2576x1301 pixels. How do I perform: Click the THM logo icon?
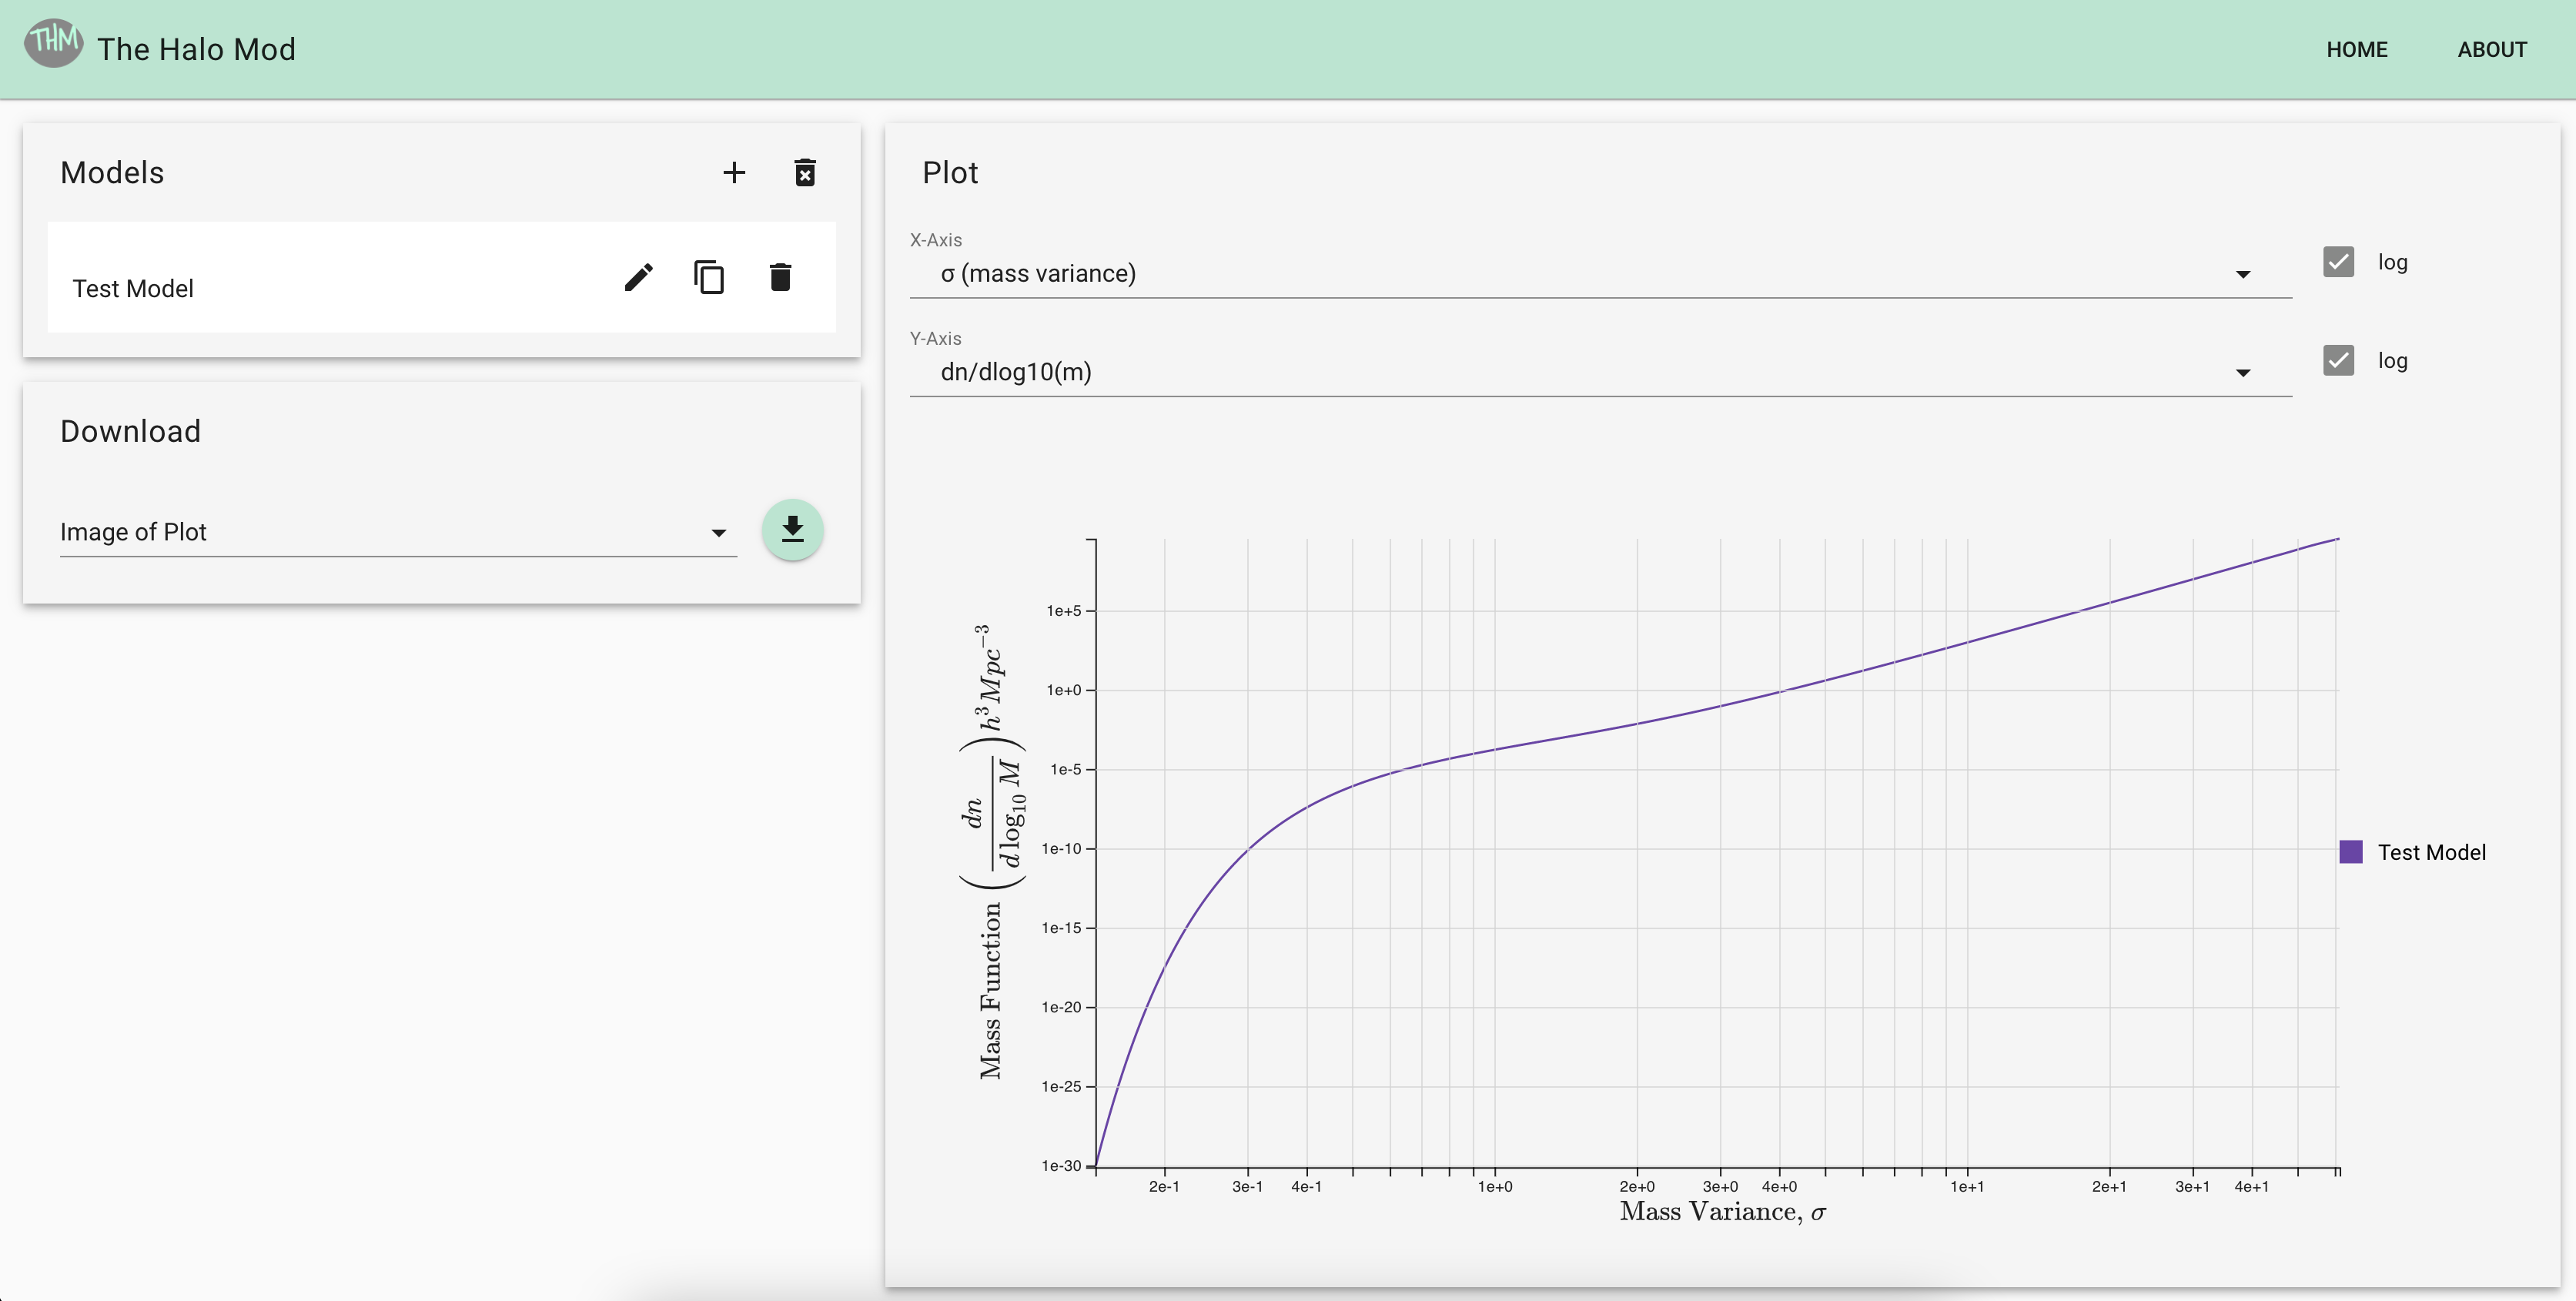point(53,44)
